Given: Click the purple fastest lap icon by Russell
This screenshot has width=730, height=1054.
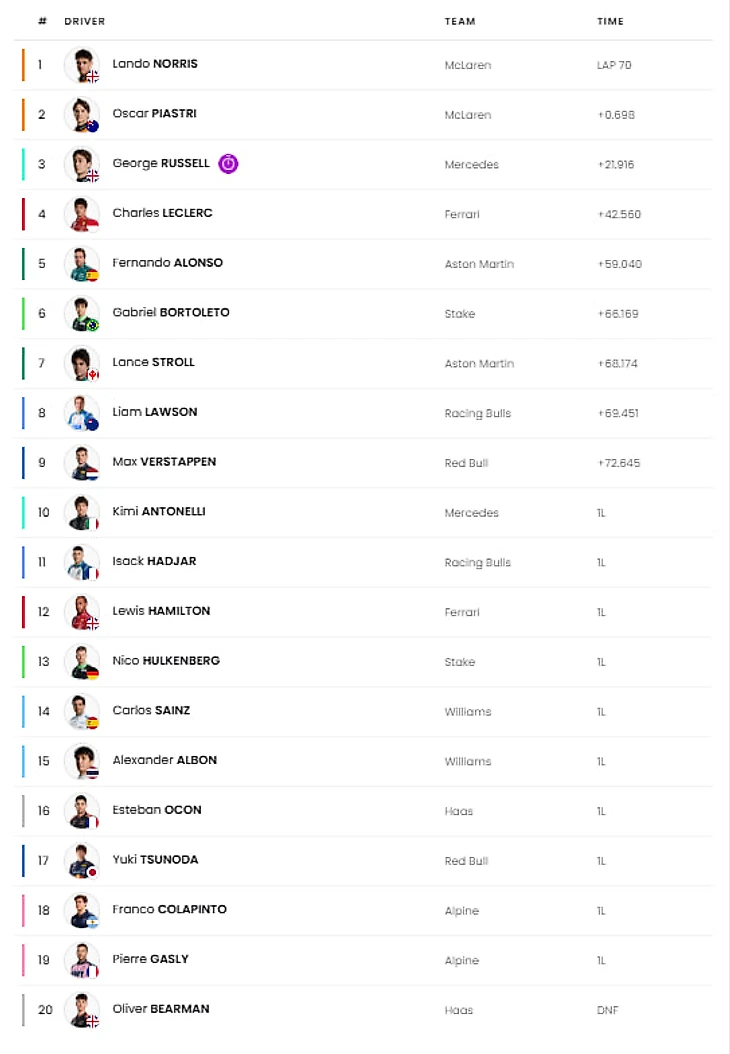Looking at the screenshot, I should coord(229,163).
